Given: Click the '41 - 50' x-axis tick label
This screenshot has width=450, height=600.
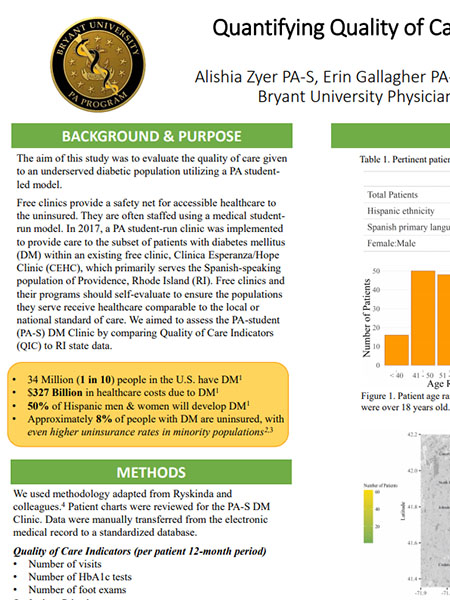Looking at the screenshot, I should pyautogui.click(x=423, y=375).
